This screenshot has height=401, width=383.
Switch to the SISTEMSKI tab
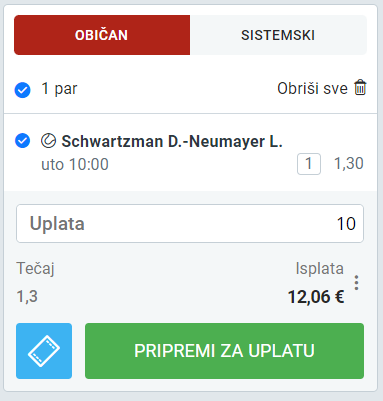point(278,35)
